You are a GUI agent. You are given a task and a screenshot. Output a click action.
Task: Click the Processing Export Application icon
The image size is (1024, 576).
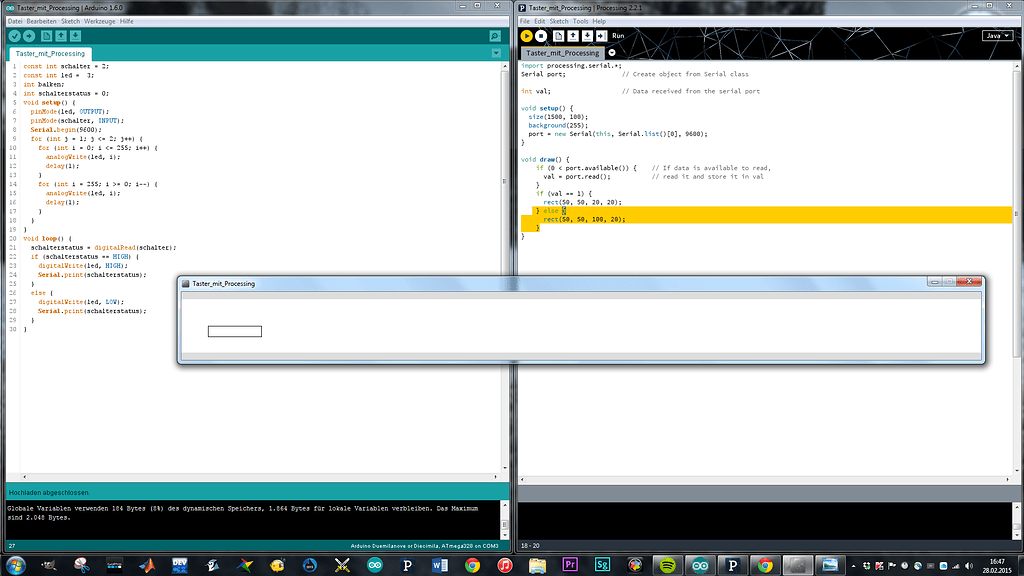[601, 36]
